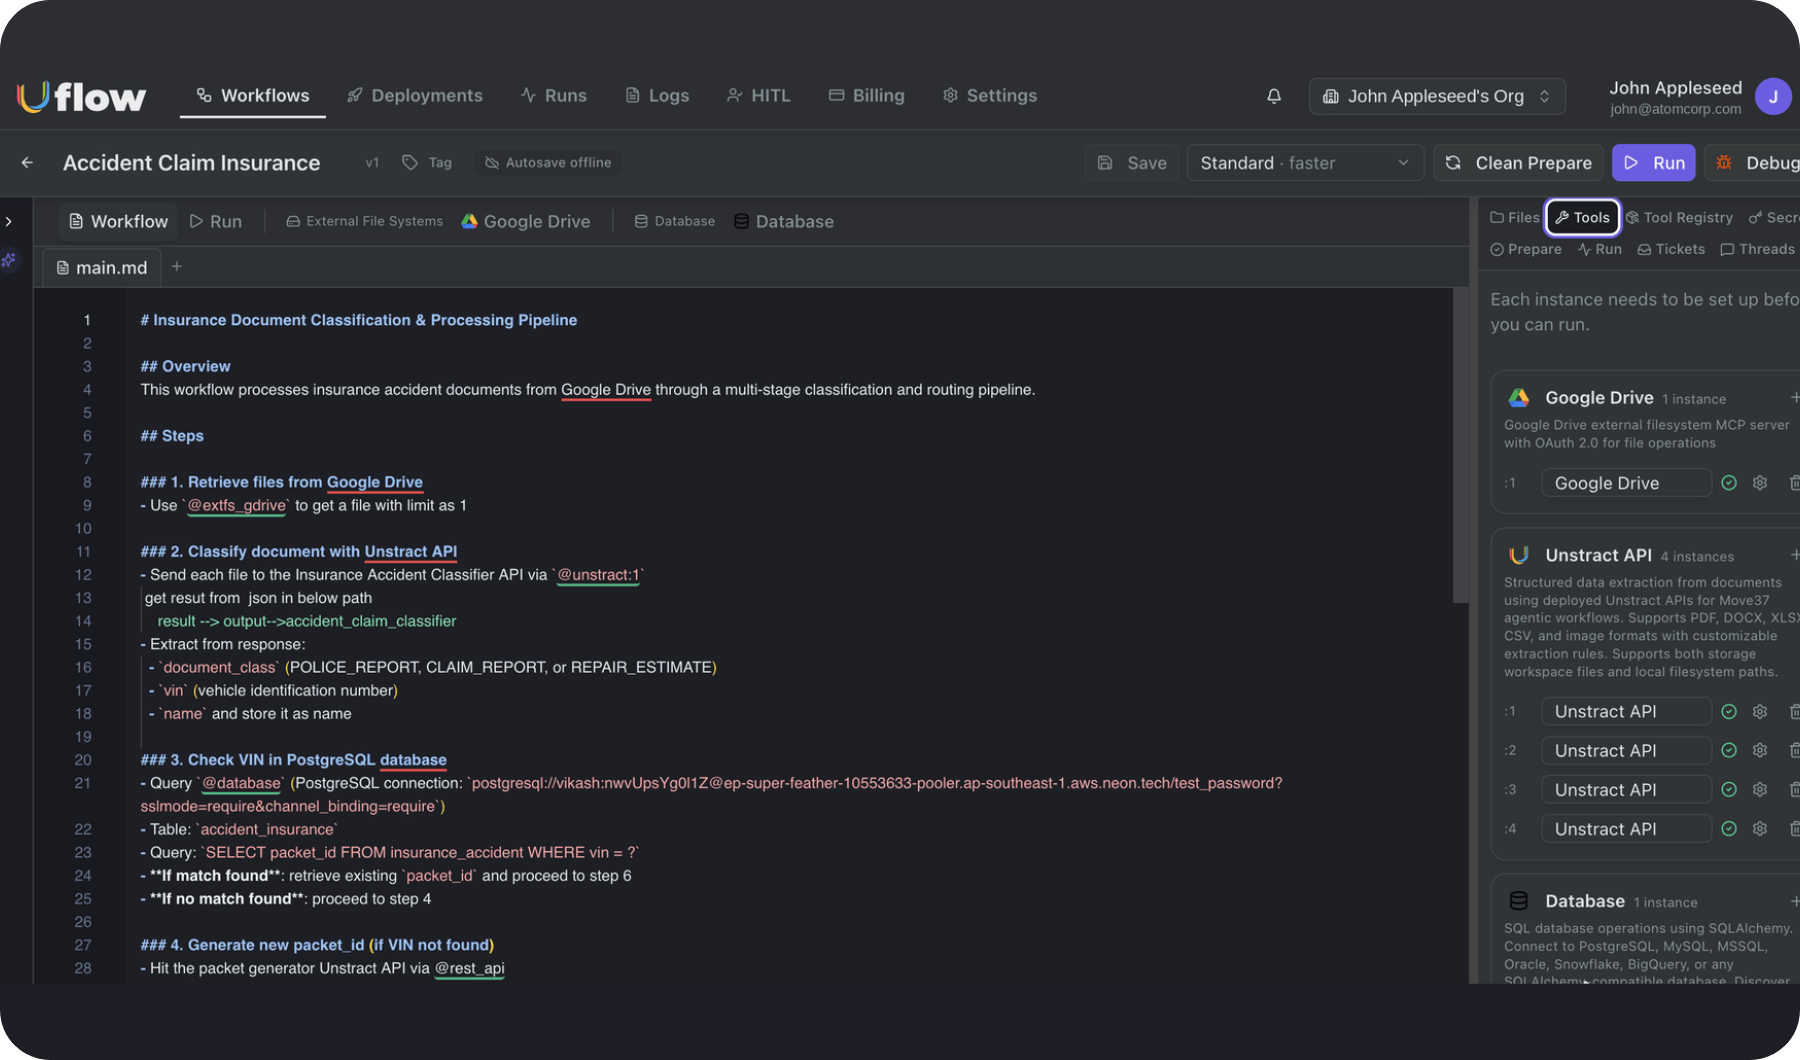Delete Unstract API instance :3
1800x1060 pixels.
click(1794, 790)
